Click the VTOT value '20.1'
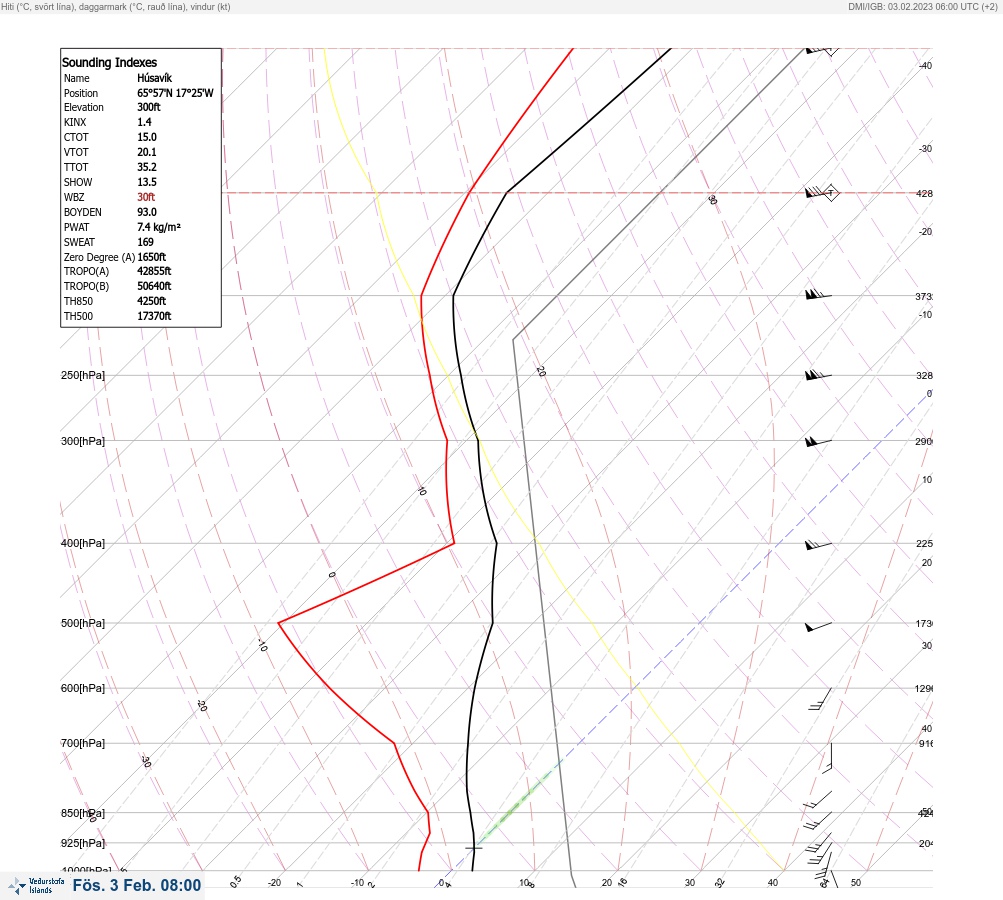The image size is (1003, 900). [x=146, y=152]
